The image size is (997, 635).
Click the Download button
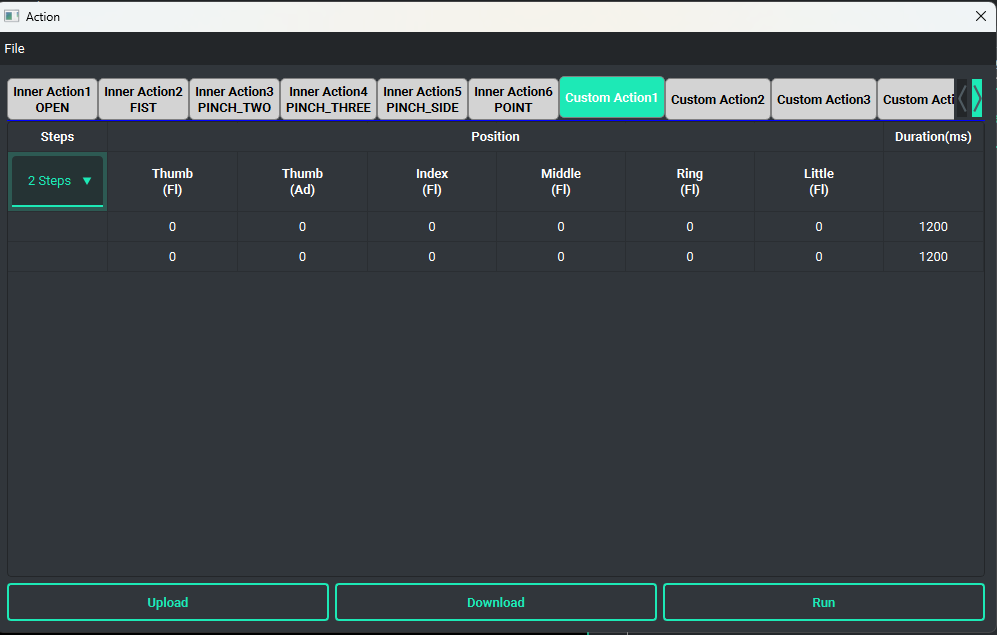(495, 602)
